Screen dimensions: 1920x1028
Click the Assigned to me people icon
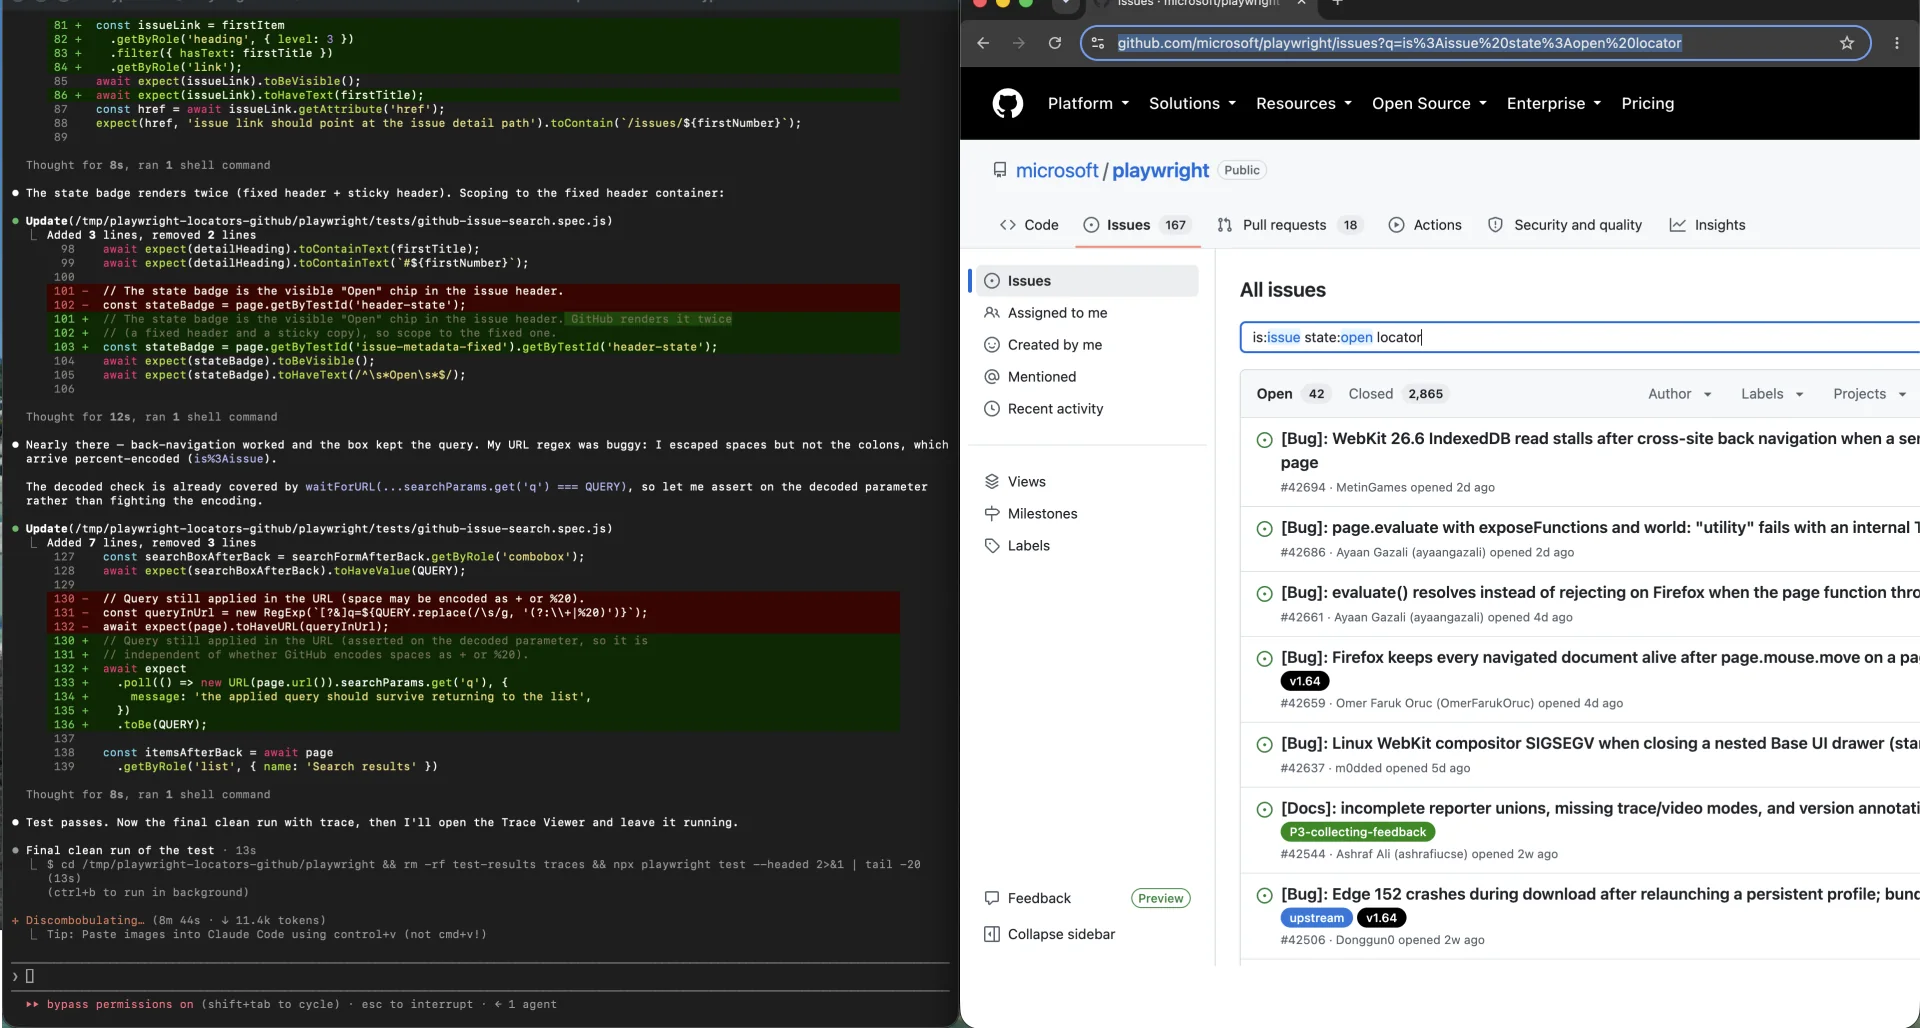click(x=992, y=312)
